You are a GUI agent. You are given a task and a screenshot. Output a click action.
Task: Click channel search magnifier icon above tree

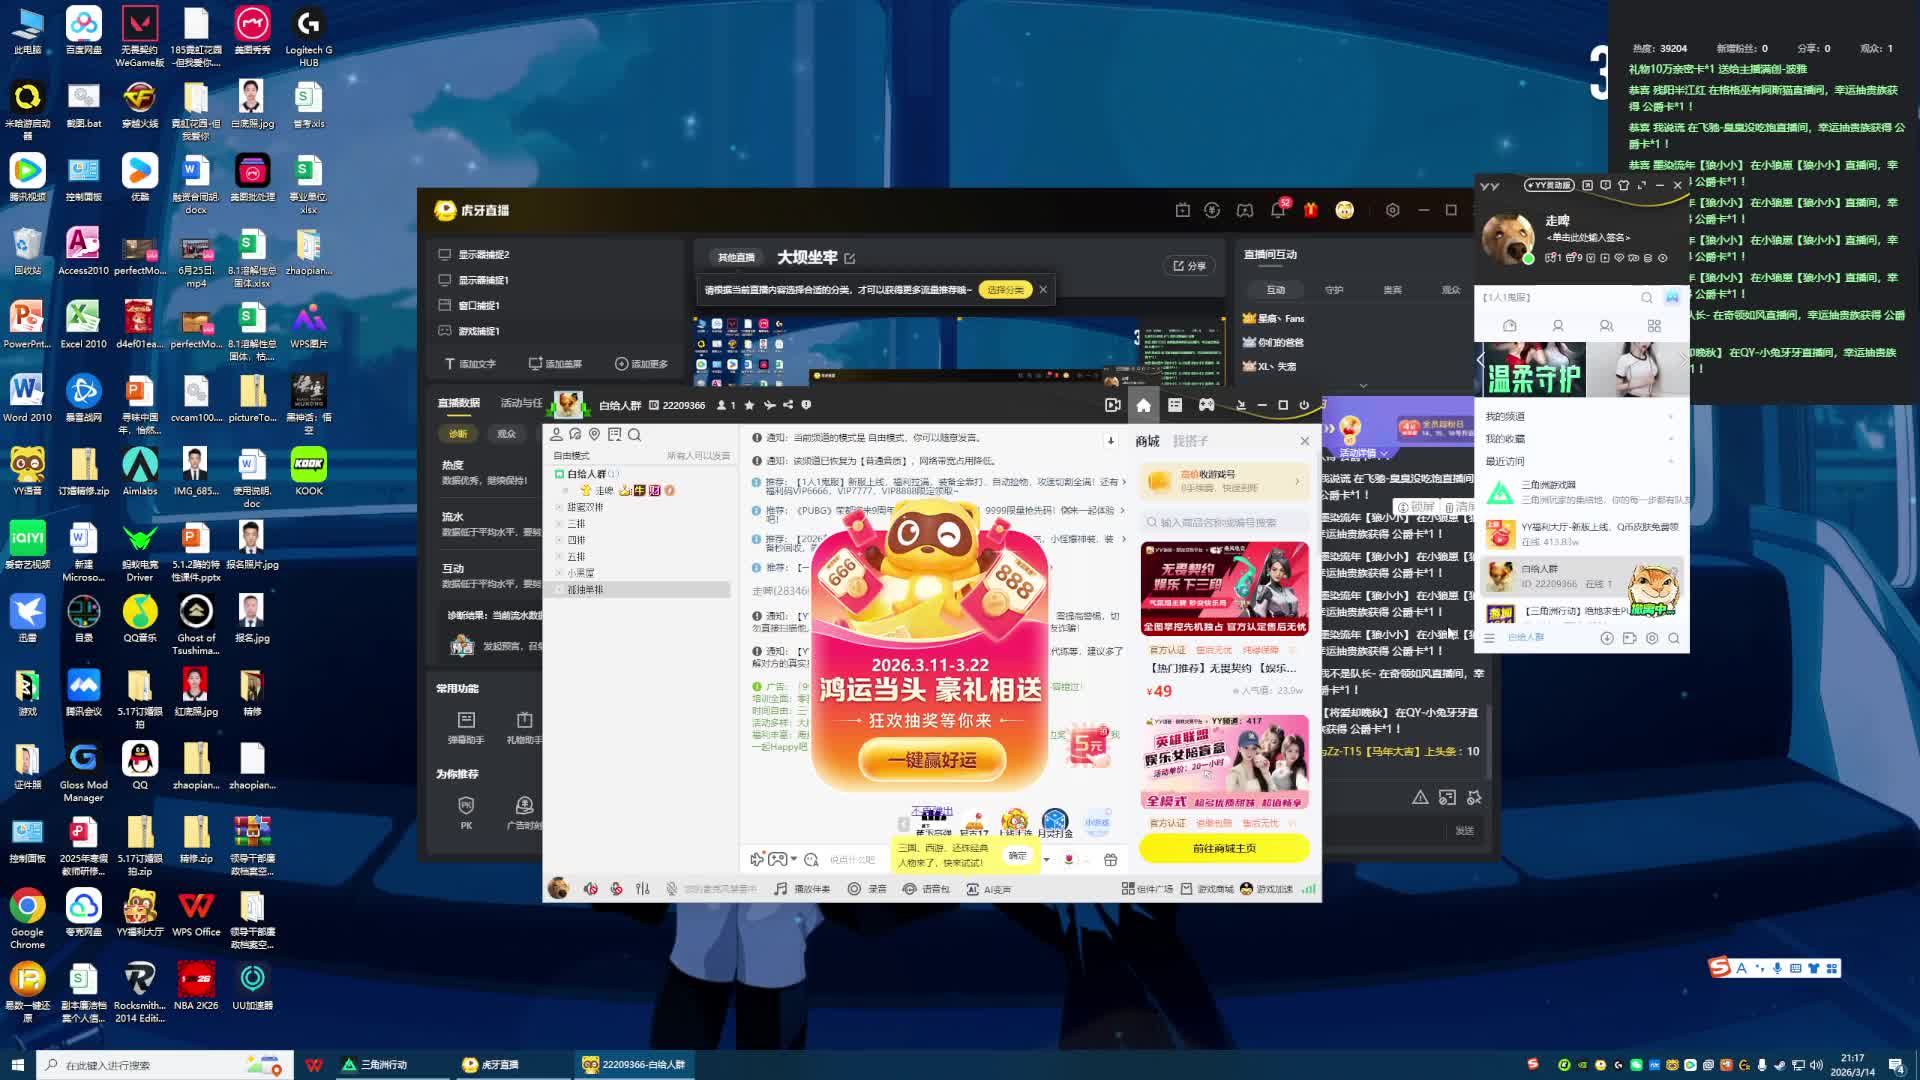(634, 435)
